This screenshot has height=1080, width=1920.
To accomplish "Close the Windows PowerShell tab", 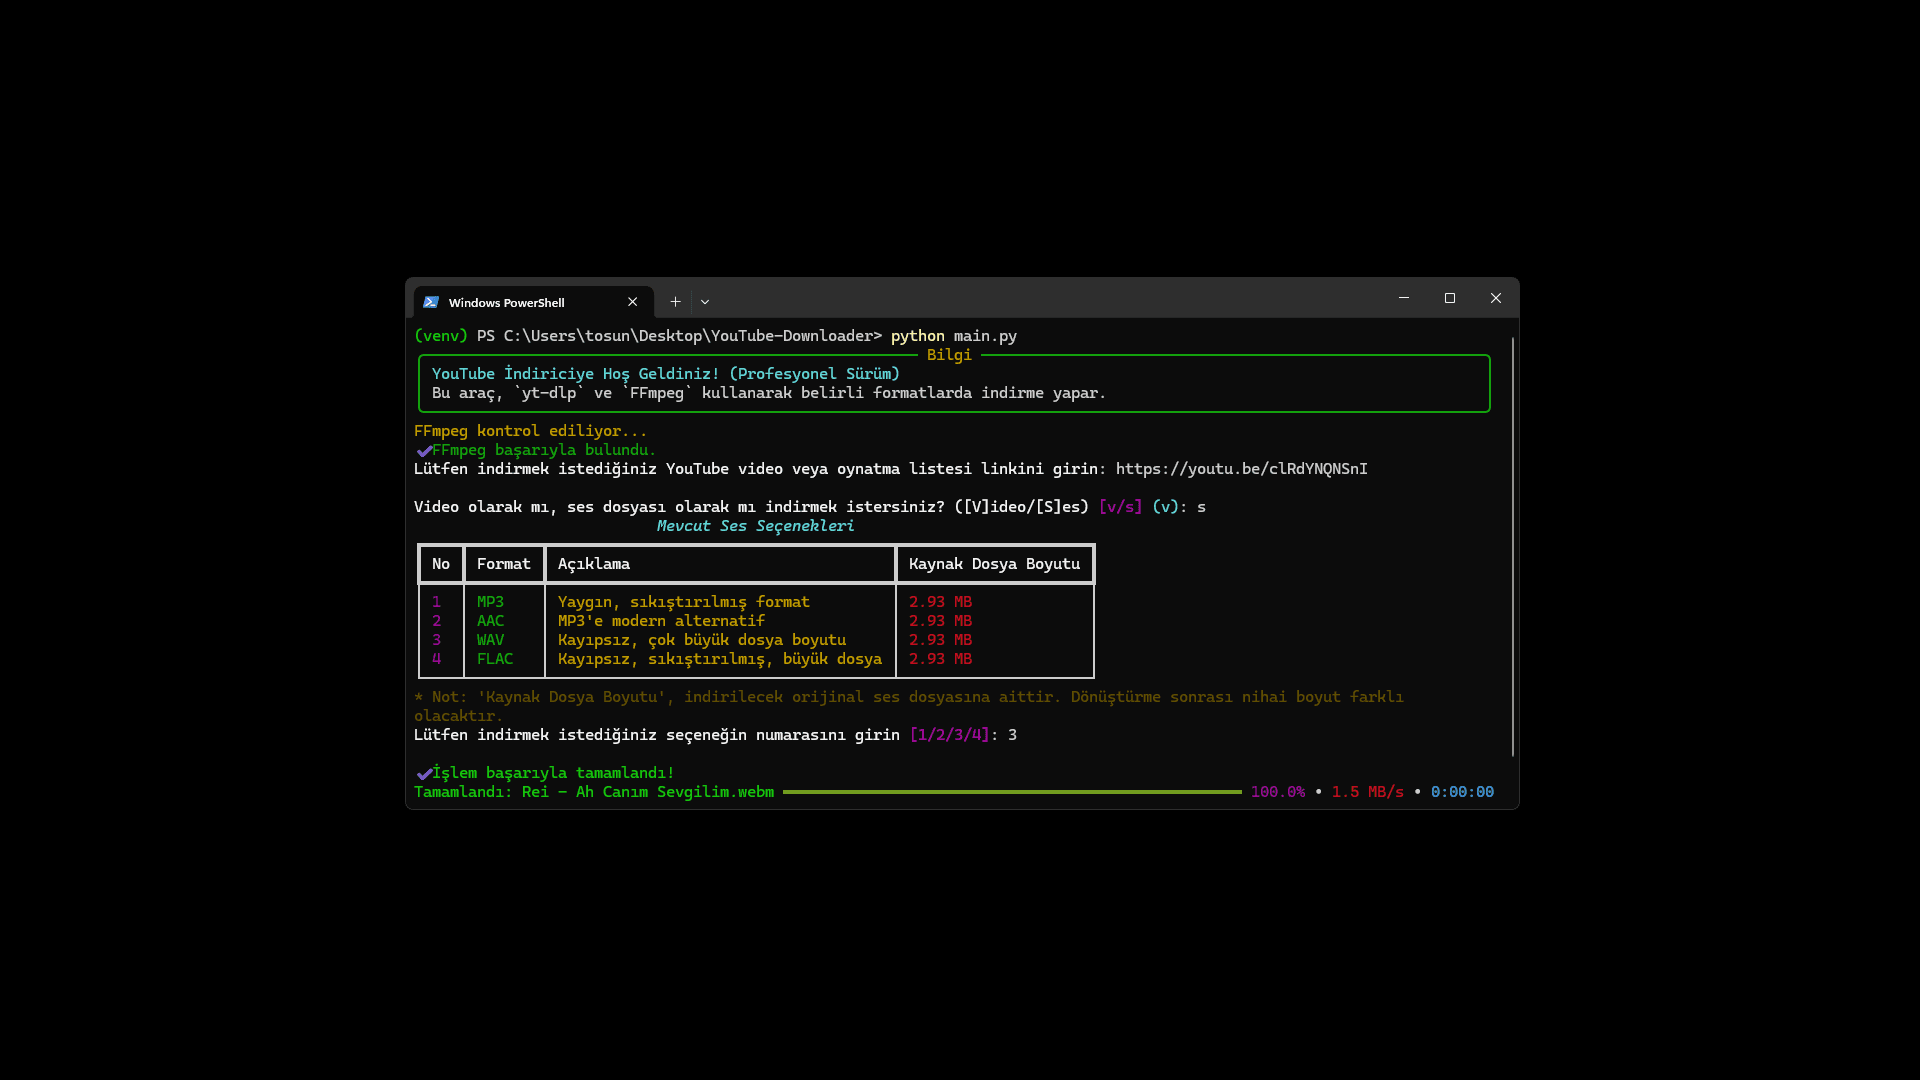I will 632,302.
